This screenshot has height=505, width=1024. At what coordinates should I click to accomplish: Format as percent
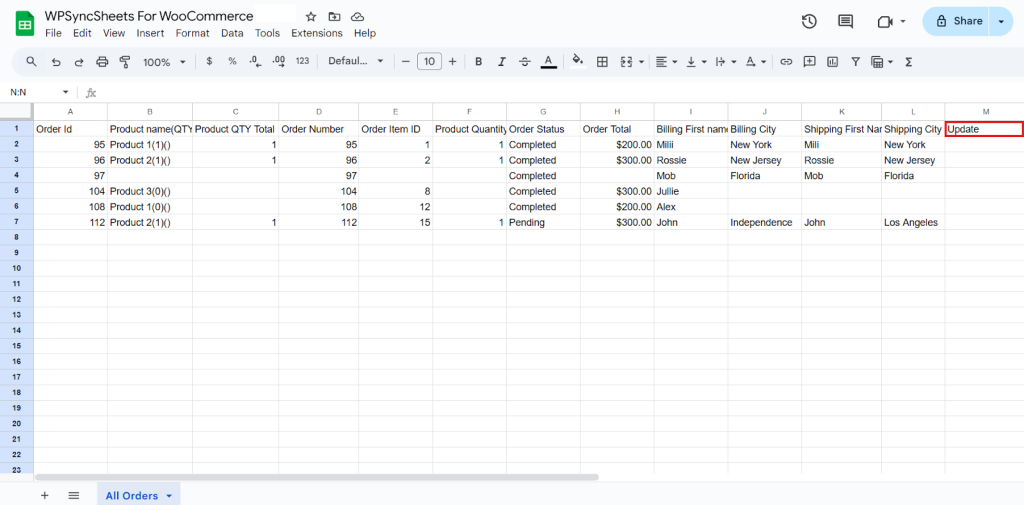point(232,61)
